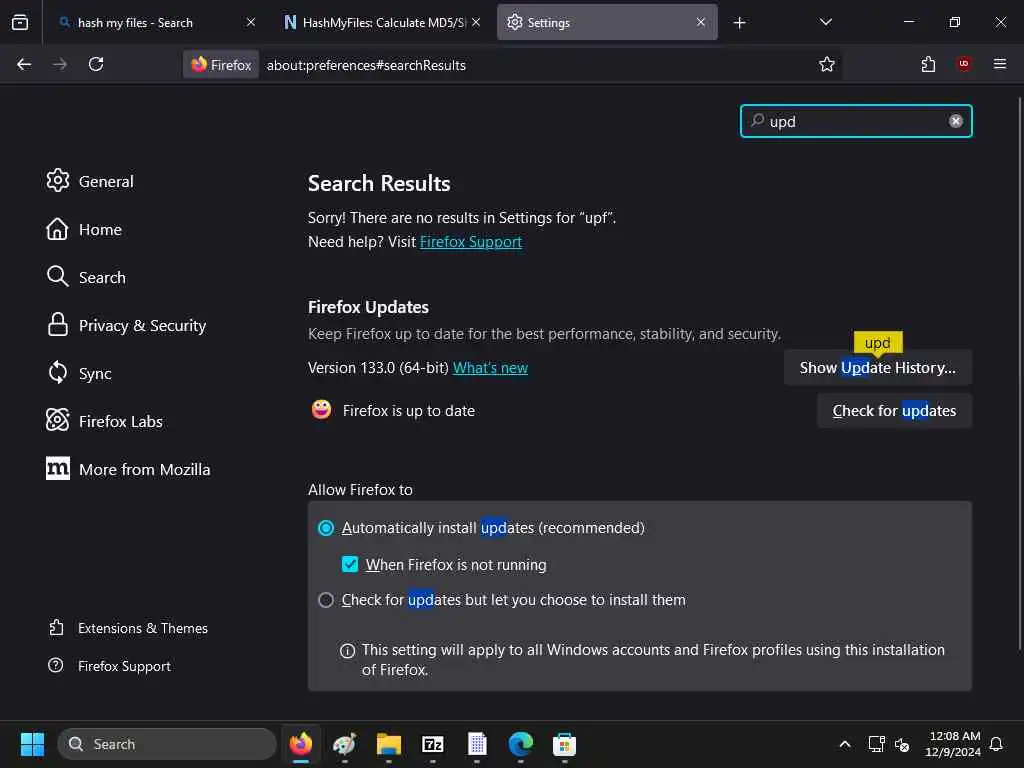This screenshot has width=1024, height=768.
Task: Click the settings page vertical scrollbar
Action: tap(1019, 374)
